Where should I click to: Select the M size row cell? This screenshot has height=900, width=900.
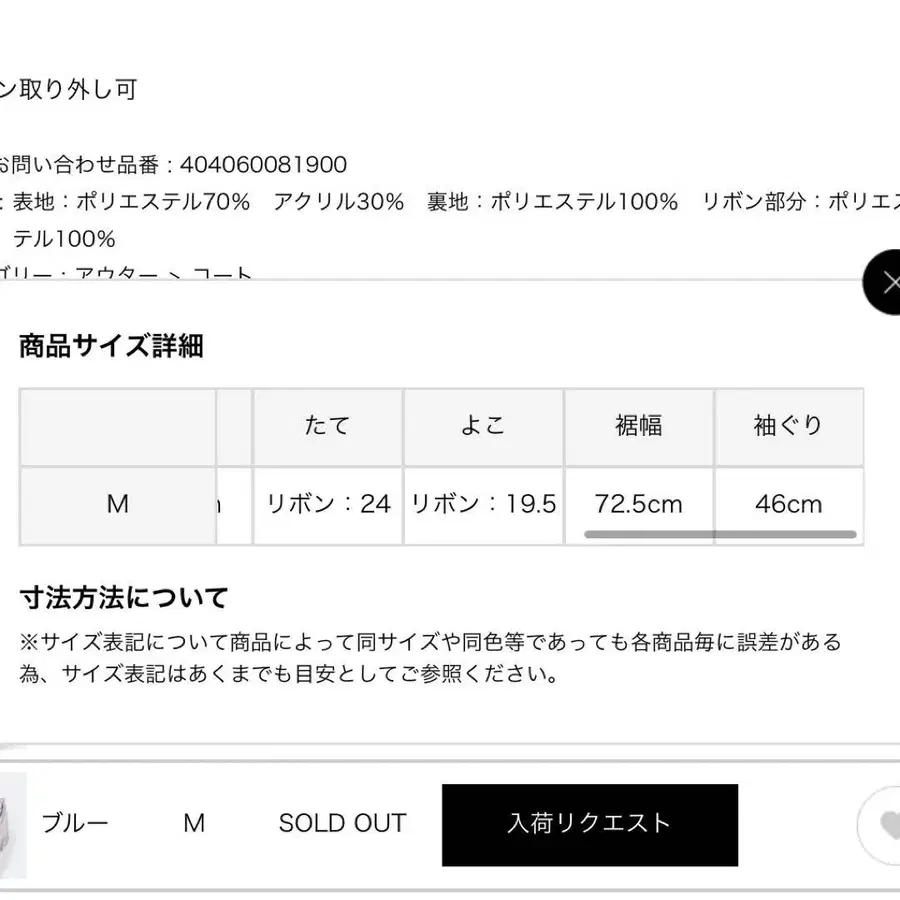click(x=118, y=505)
